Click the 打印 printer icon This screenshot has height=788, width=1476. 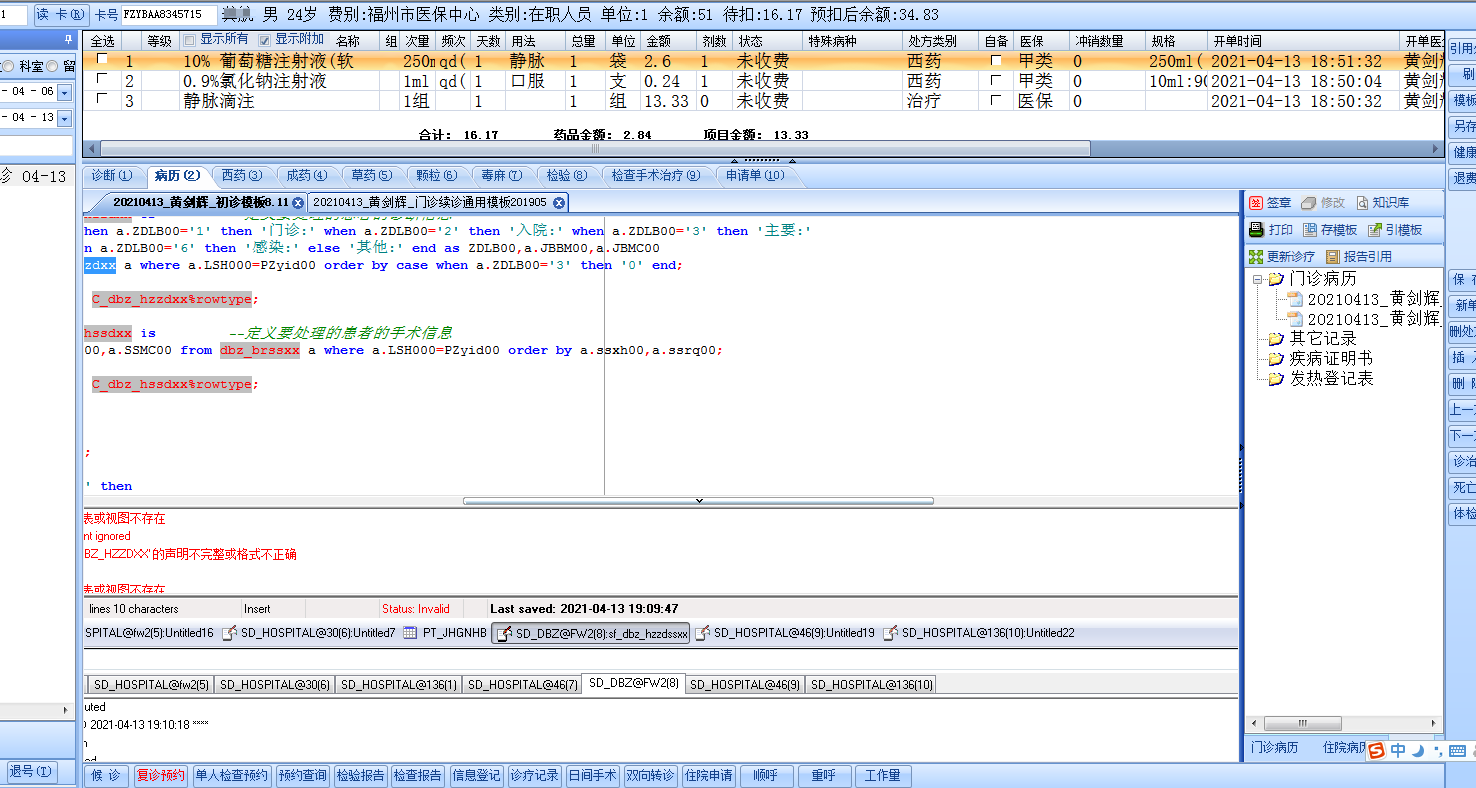(x=1256, y=230)
